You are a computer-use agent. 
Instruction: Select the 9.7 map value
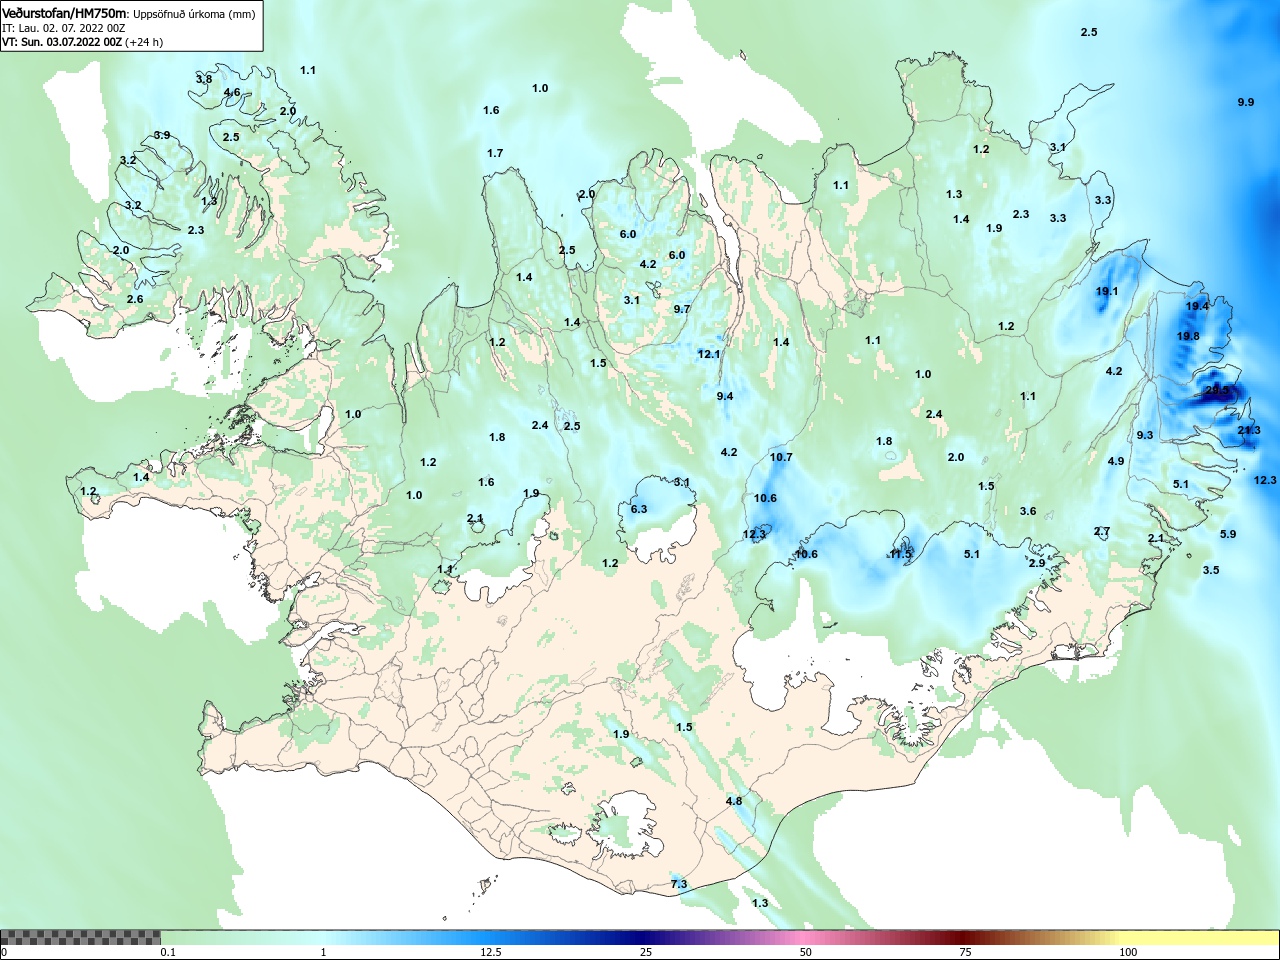tap(682, 309)
